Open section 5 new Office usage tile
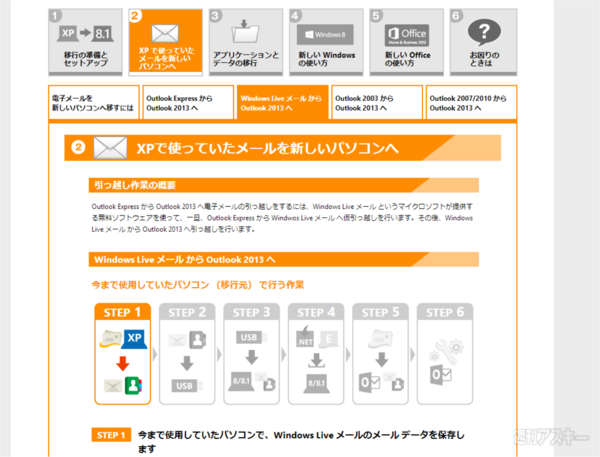600x457 pixels. [406, 42]
